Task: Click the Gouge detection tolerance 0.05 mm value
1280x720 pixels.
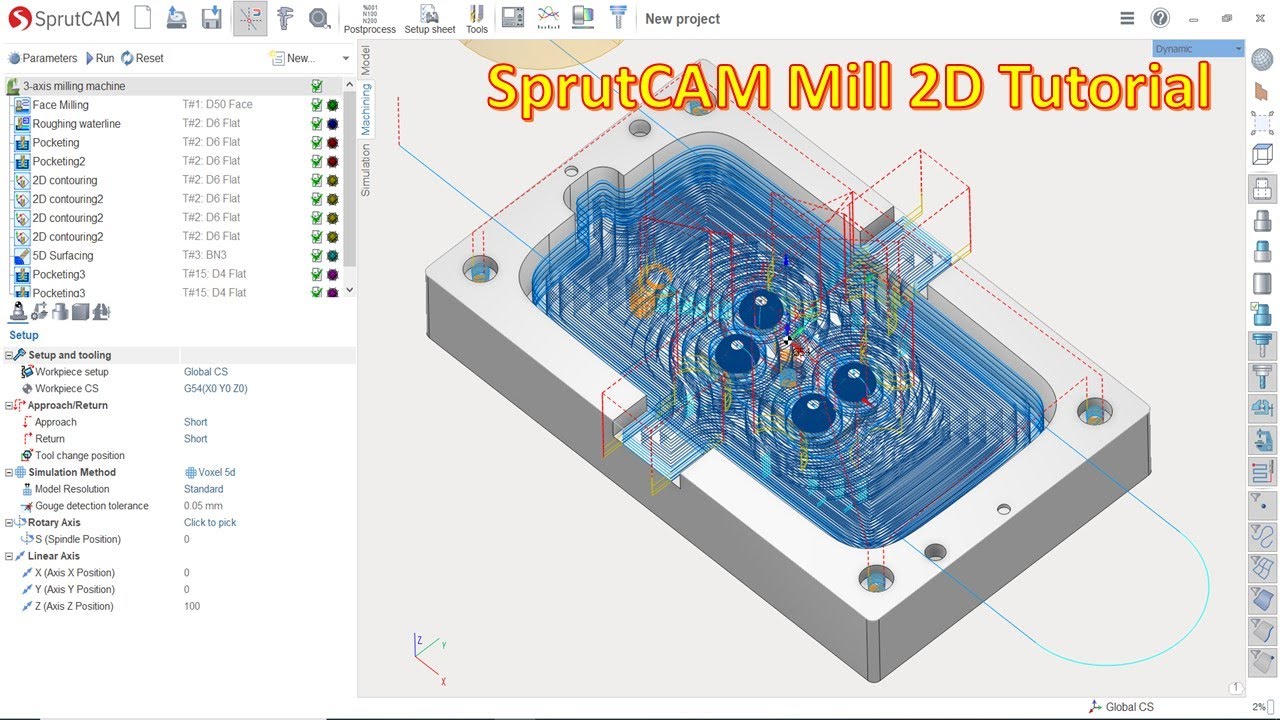Action: [203, 506]
